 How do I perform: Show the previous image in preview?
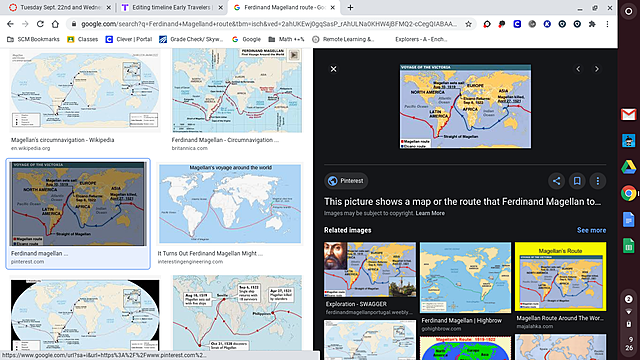578,69
